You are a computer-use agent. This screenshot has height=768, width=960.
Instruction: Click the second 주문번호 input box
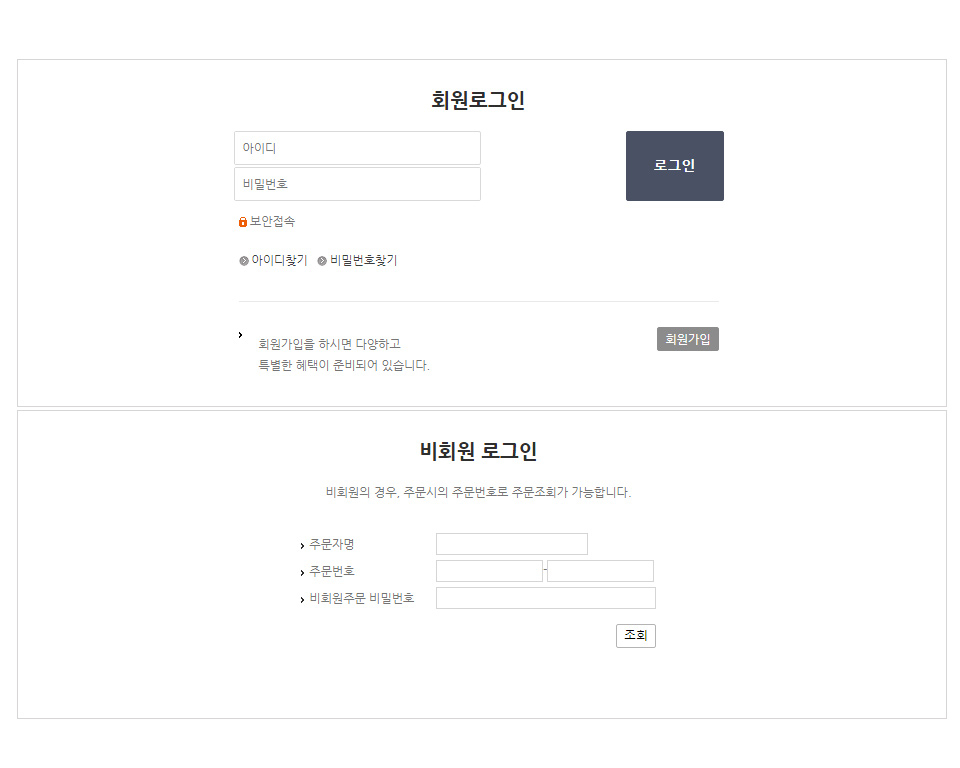[x=600, y=571]
